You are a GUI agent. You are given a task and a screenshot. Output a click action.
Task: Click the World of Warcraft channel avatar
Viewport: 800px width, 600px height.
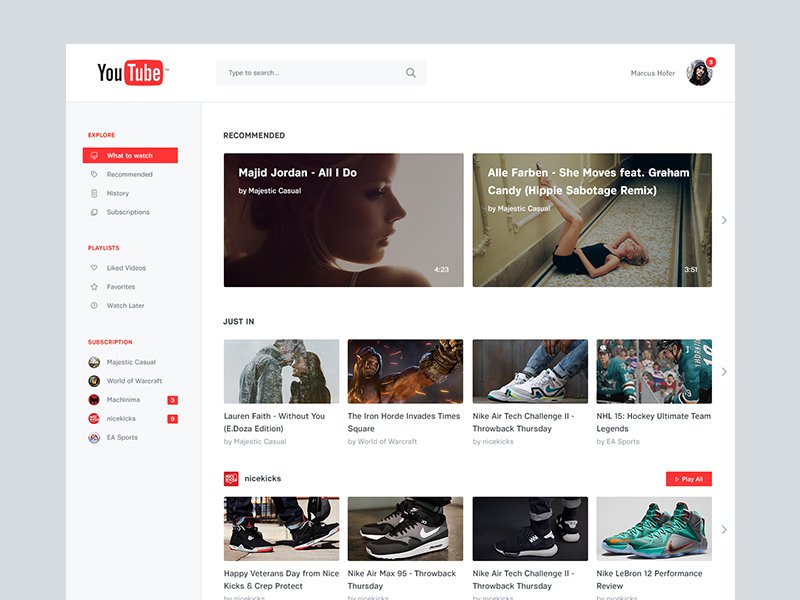pyautogui.click(x=94, y=381)
